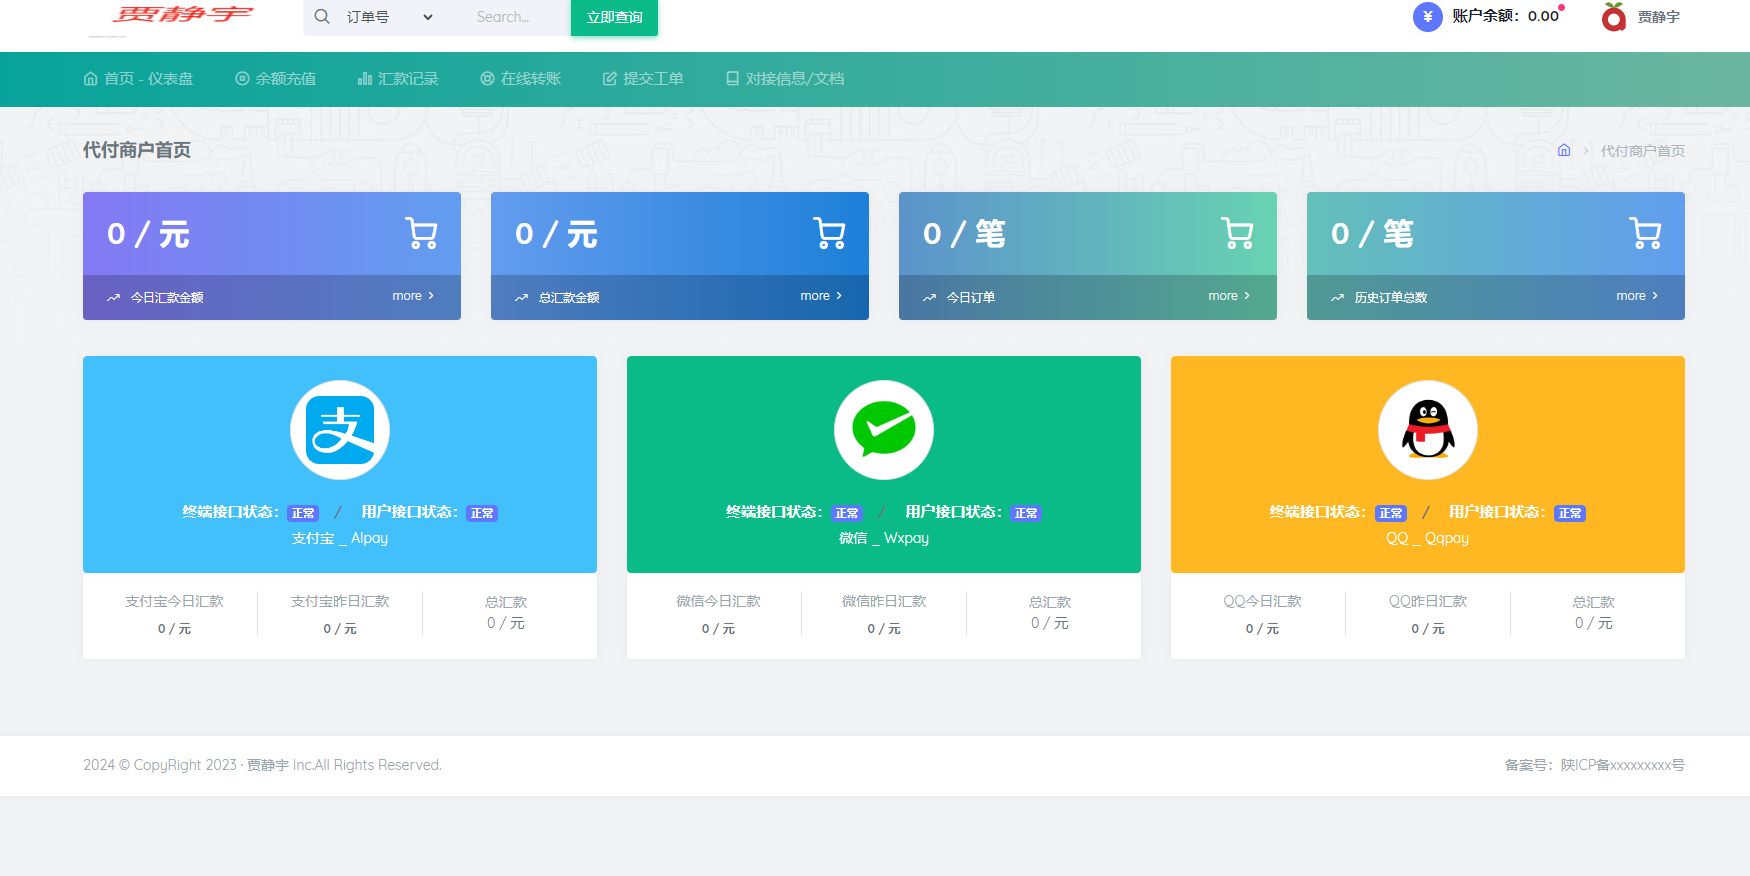Open 对接信息/文档 menu item

785,79
